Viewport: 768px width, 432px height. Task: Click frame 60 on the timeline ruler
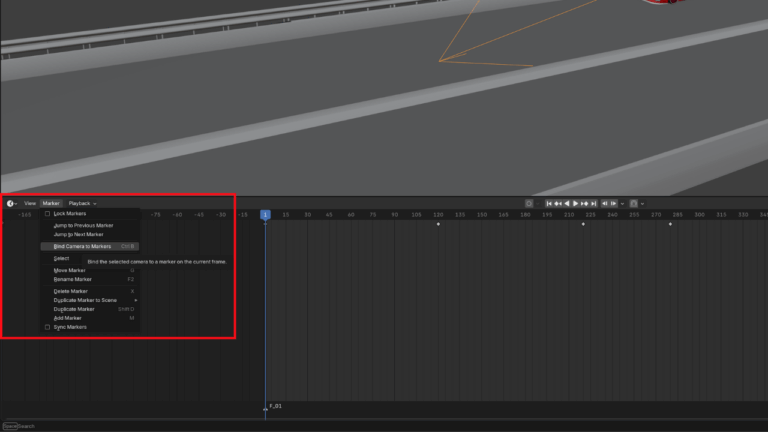coord(351,215)
